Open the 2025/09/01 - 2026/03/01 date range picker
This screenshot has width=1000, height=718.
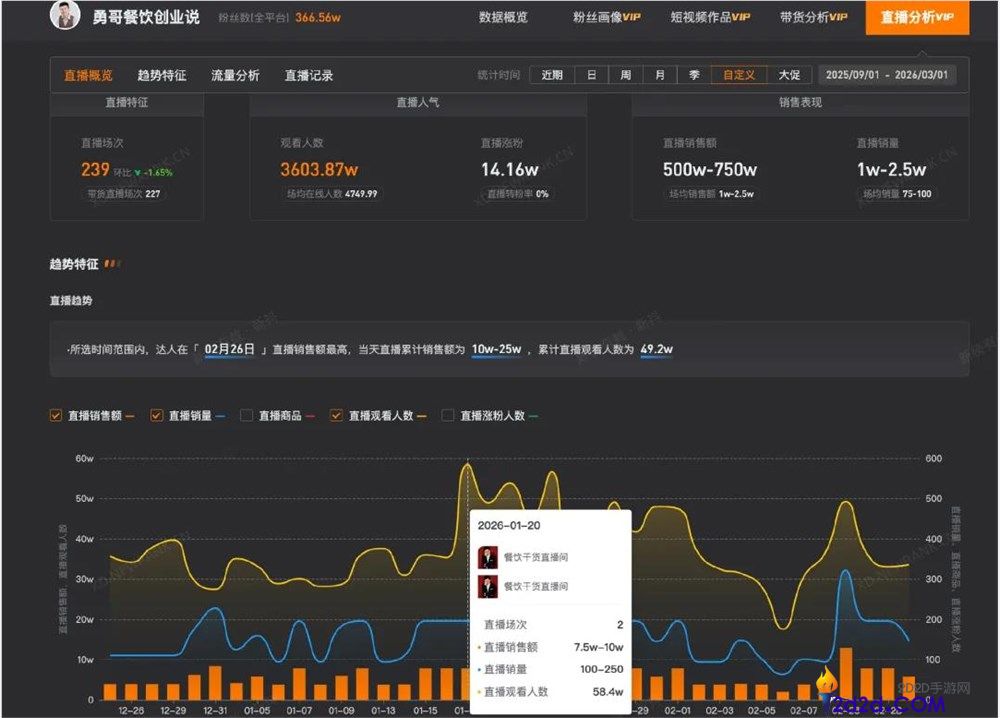point(890,74)
